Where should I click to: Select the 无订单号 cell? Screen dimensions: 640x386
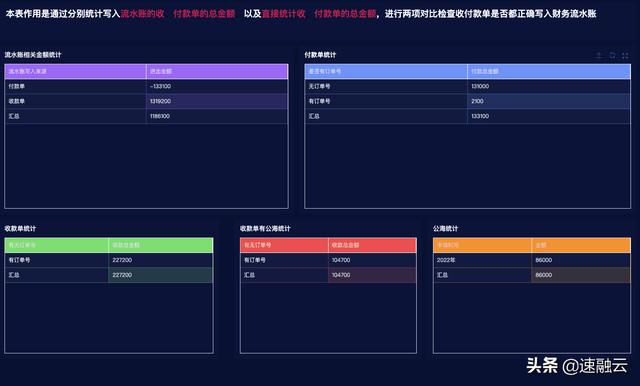386,86
